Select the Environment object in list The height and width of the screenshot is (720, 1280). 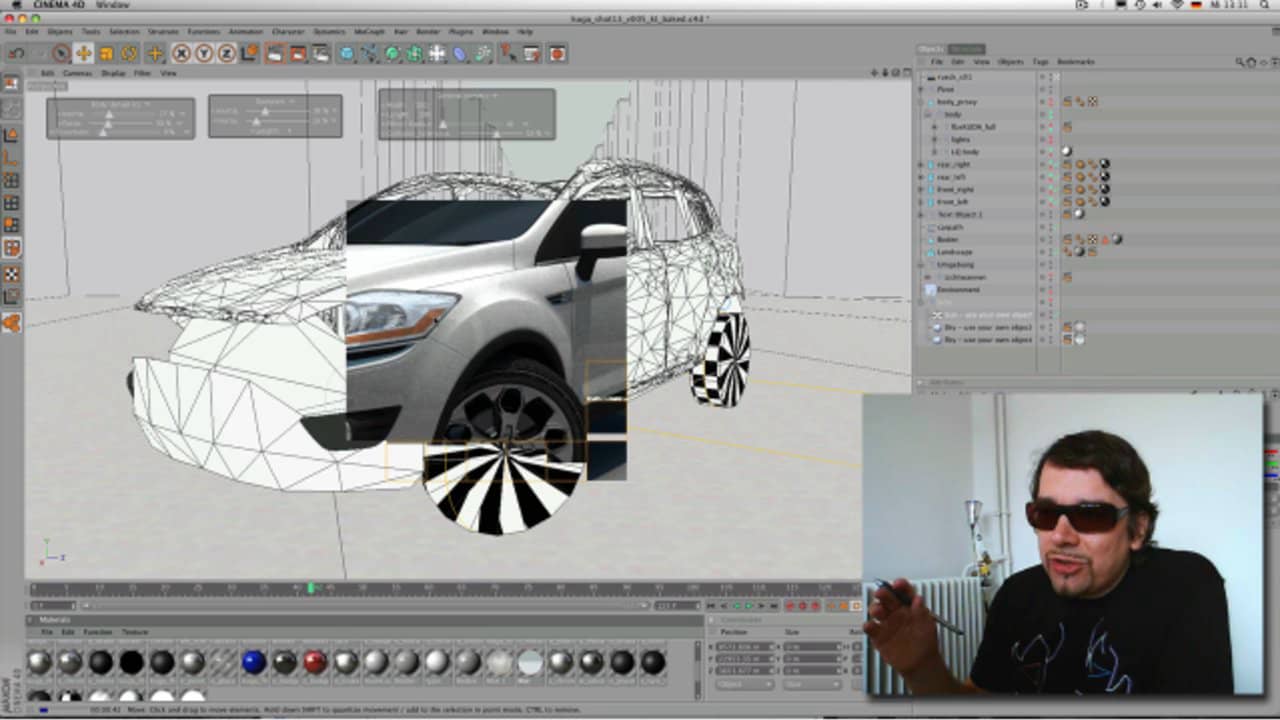coord(958,290)
